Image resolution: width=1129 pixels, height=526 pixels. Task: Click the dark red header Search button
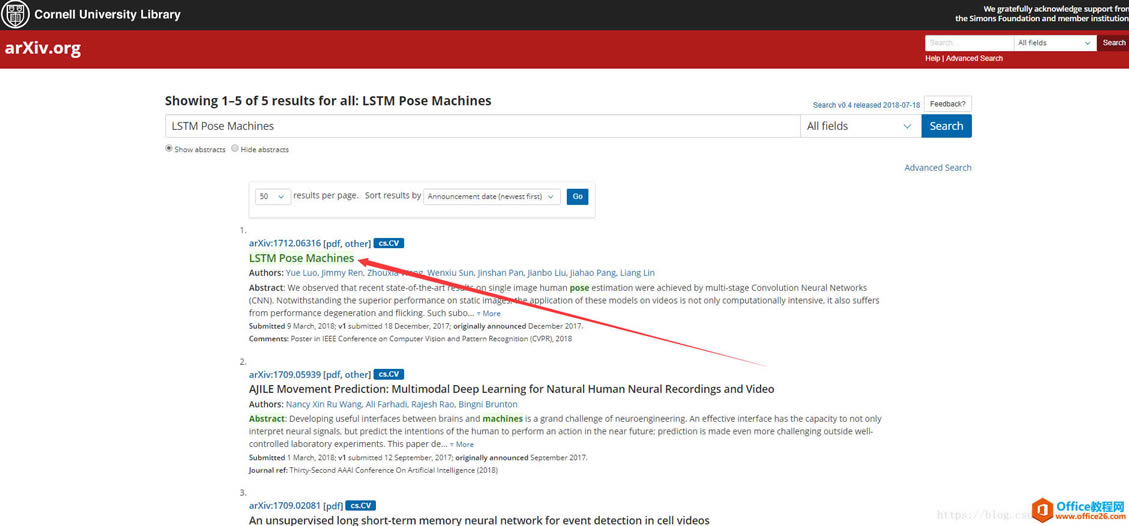pos(1113,43)
